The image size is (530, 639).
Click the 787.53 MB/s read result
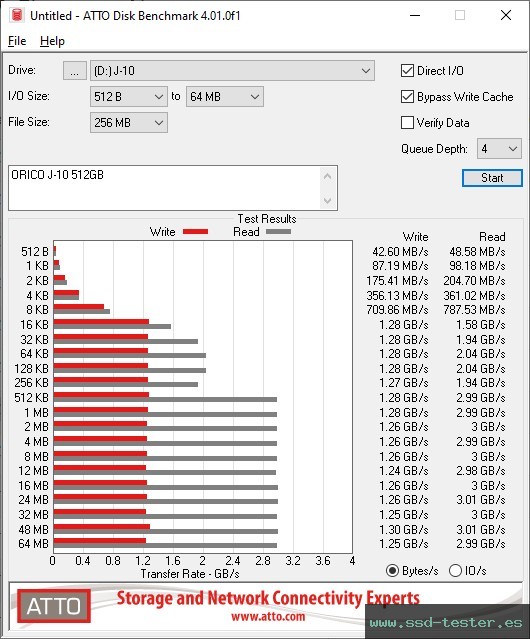[x=474, y=310]
